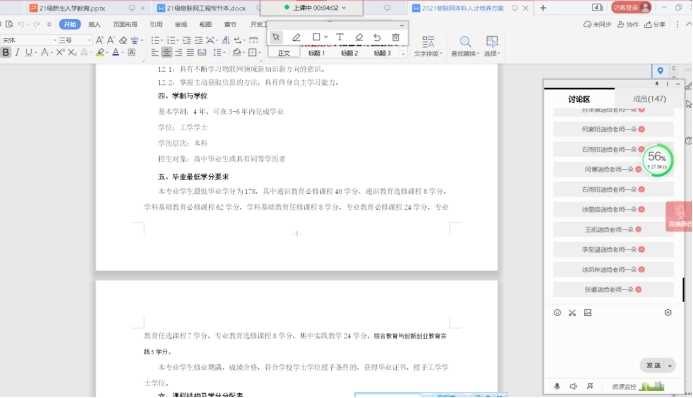Set right text alignment
This screenshot has height=398, width=693.
click(x=179, y=53)
